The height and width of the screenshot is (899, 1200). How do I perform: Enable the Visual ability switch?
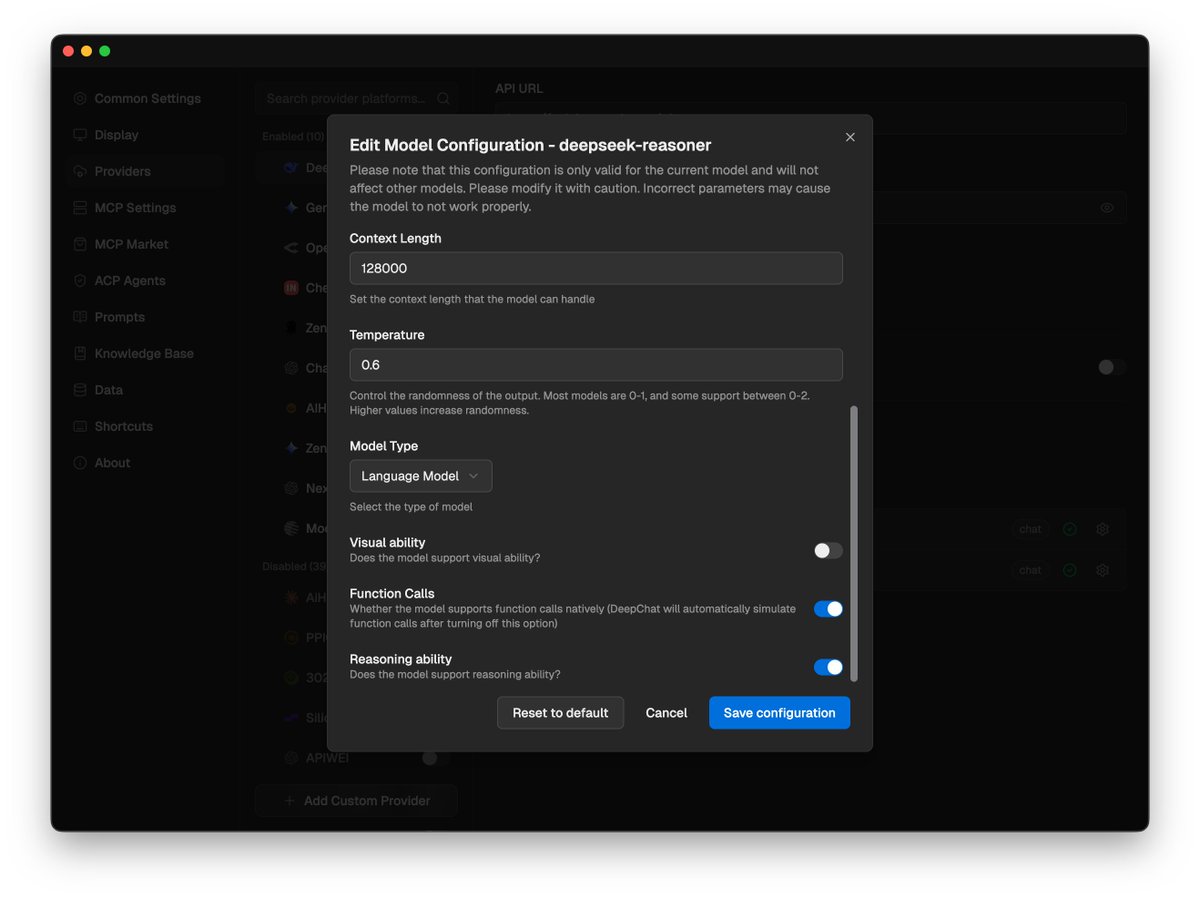828,550
